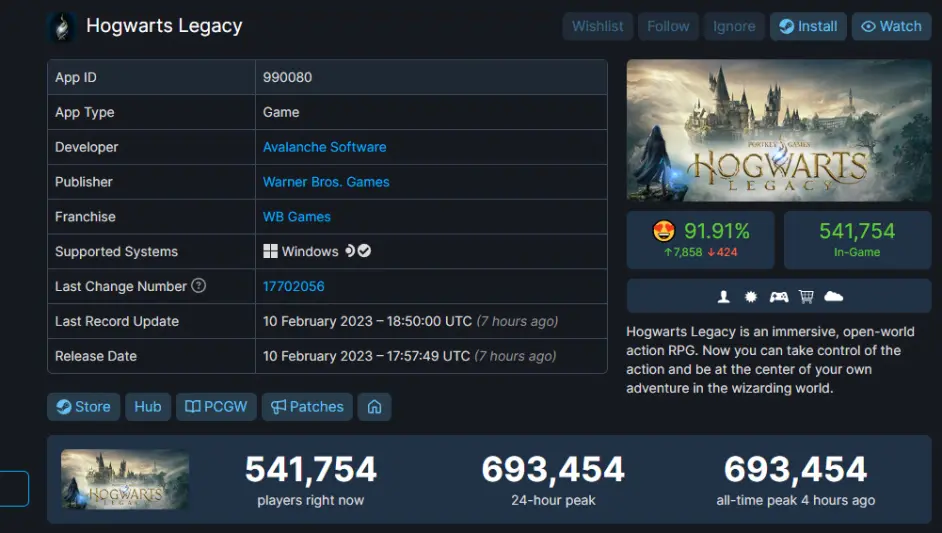Open change number 17702056 link
942x533 pixels.
pos(294,287)
